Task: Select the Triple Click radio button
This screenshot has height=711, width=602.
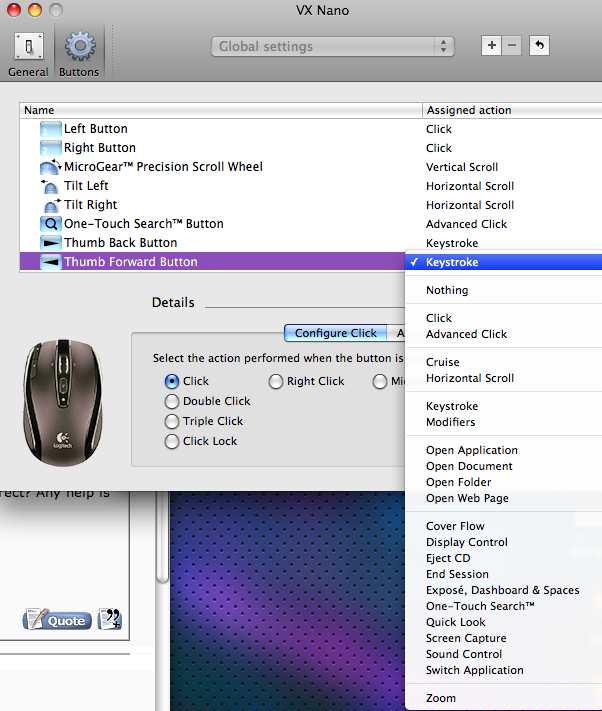Action: pyautogui.click(x=172, y=421)
